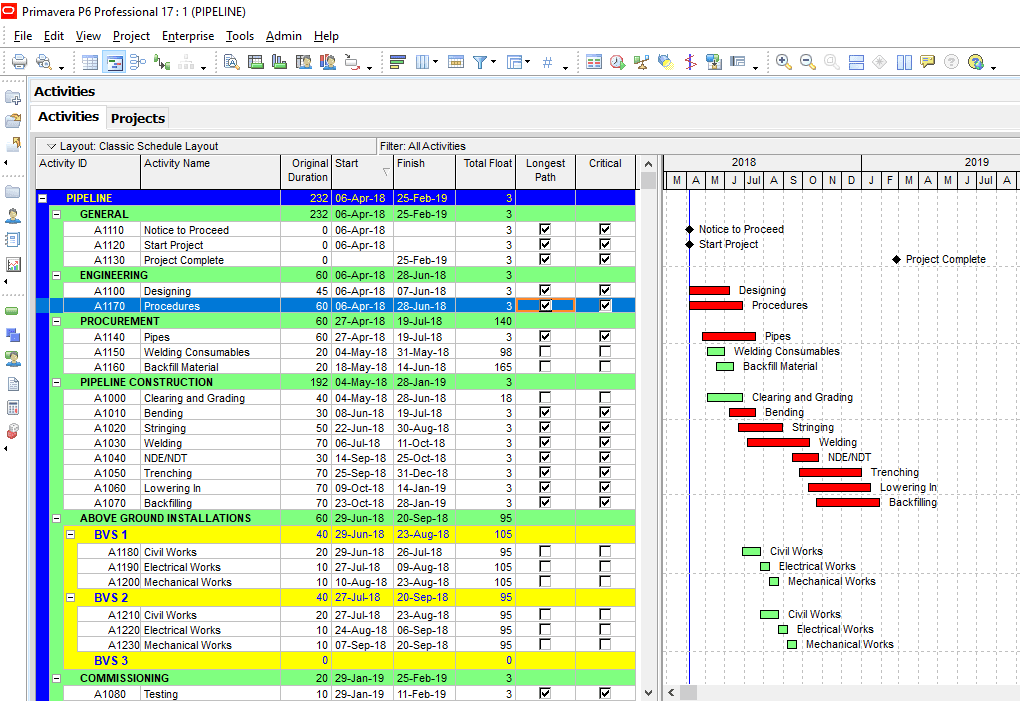The height and width of the screenshot is (701, 1020).
Task: Show the Activity Usage Spreadsheet icon
Action: pyautogui.click(x=256, y=62)
